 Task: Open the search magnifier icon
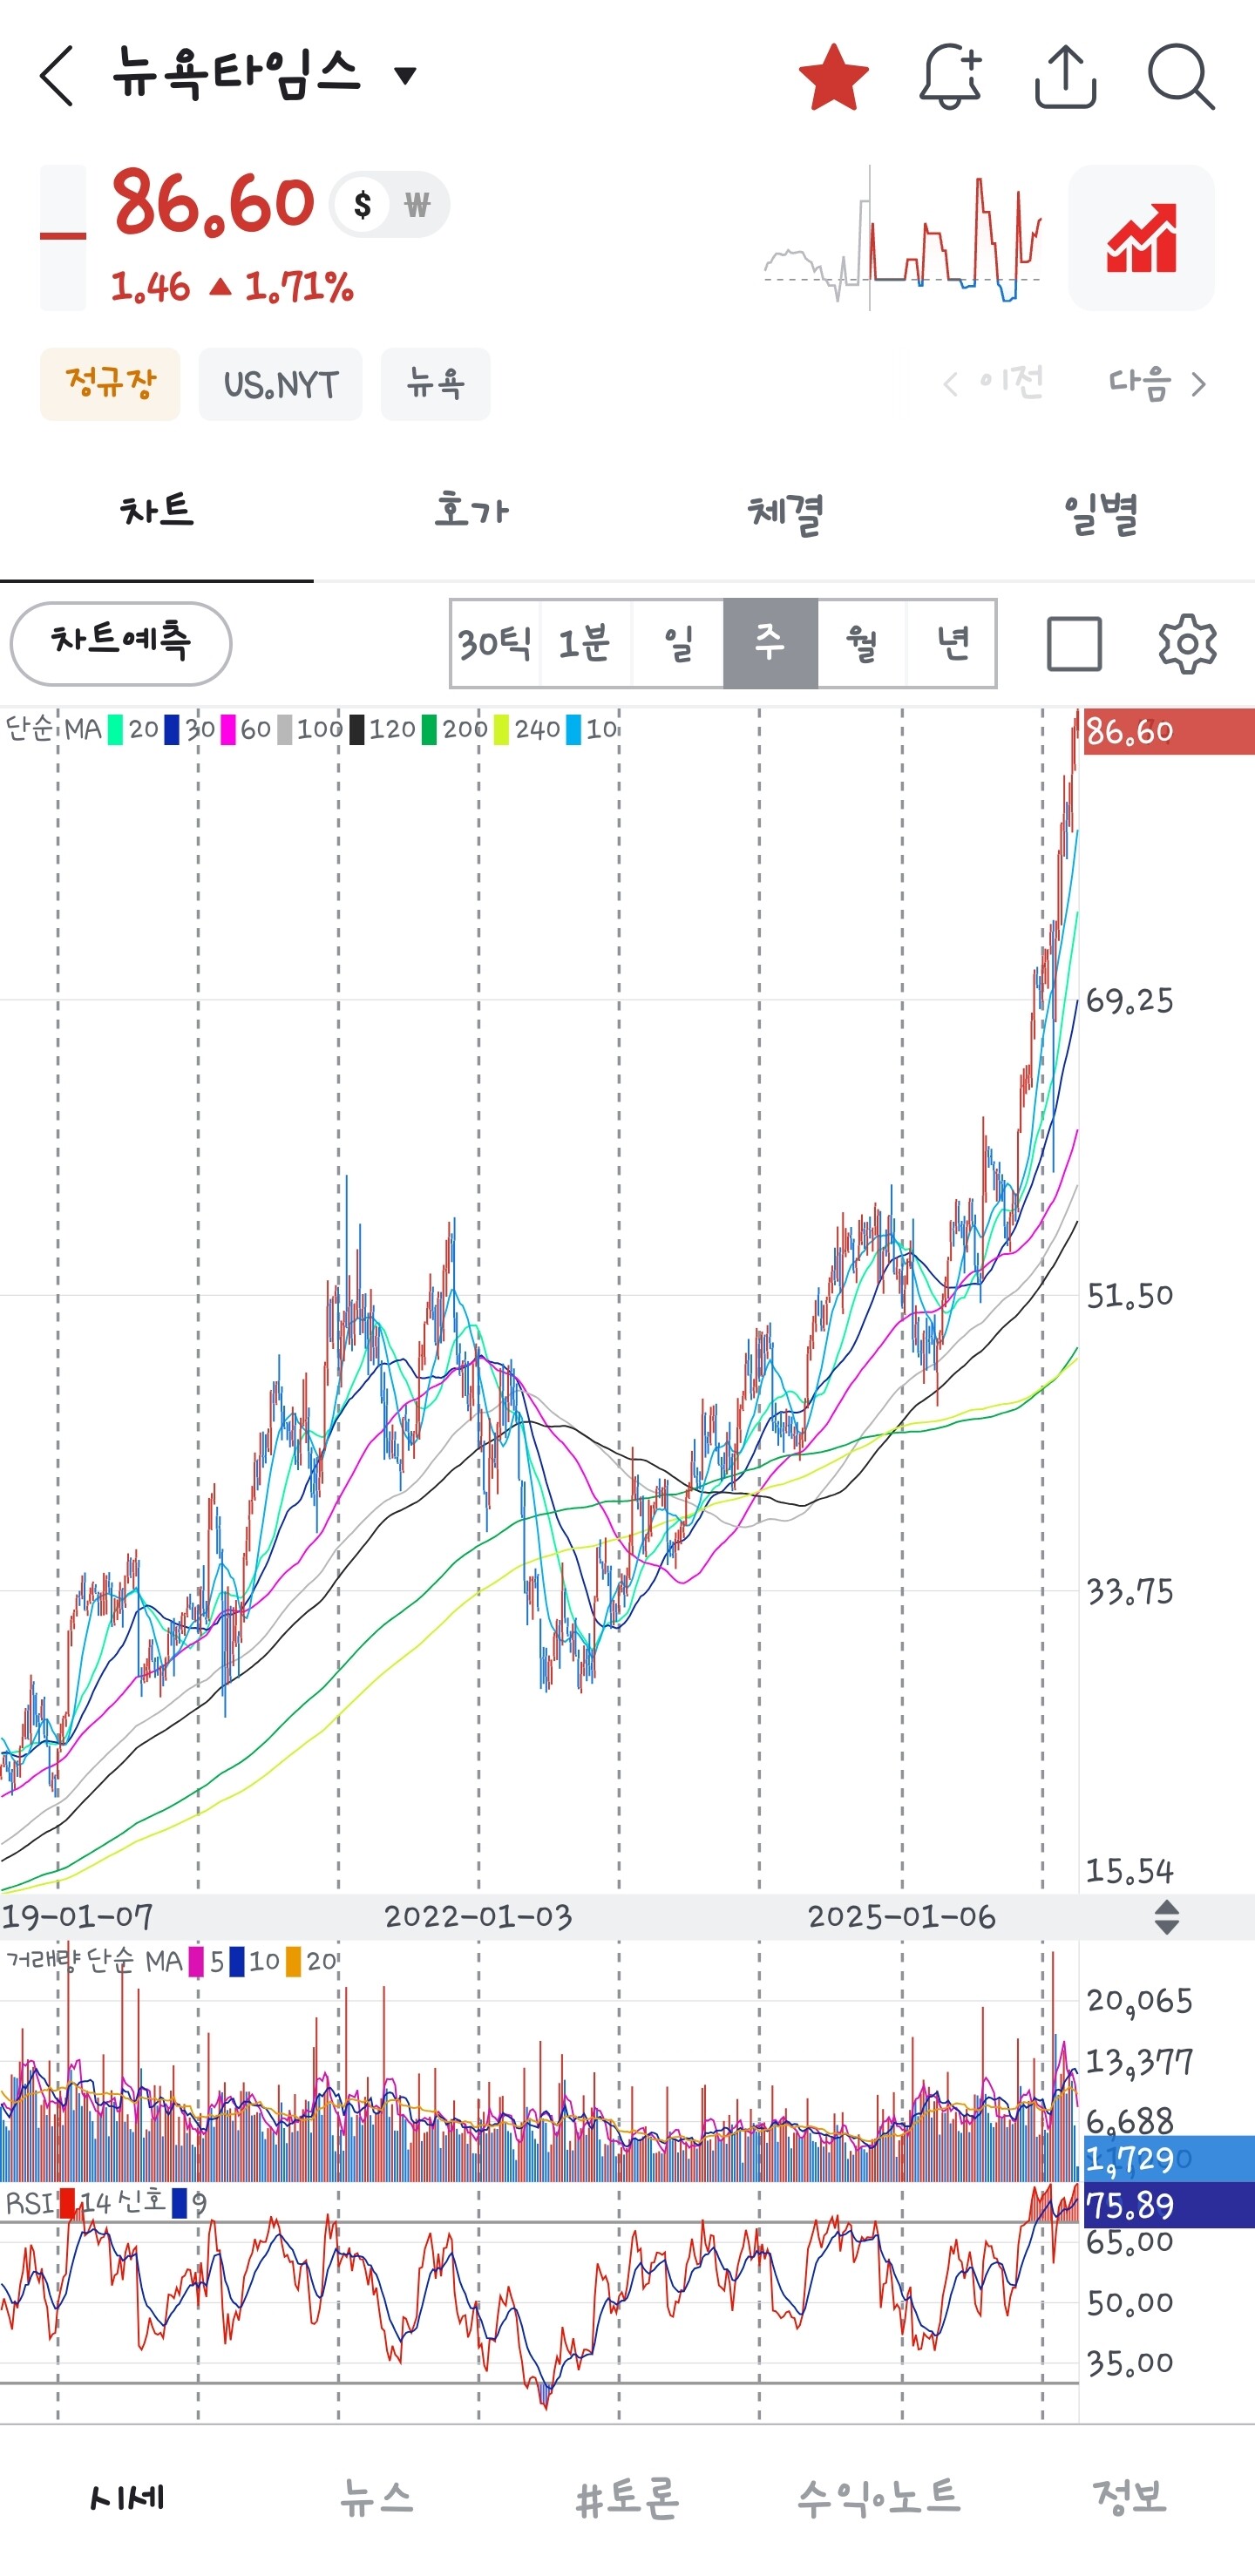[1181, 76]
